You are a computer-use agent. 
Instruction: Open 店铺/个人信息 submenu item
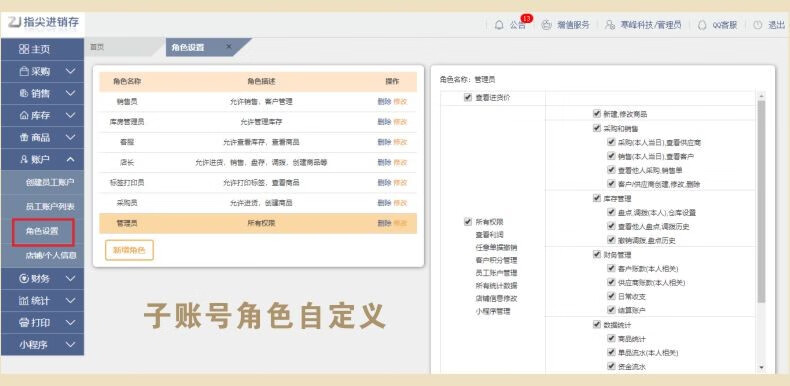pyautogui.click(x=51, y=255)
